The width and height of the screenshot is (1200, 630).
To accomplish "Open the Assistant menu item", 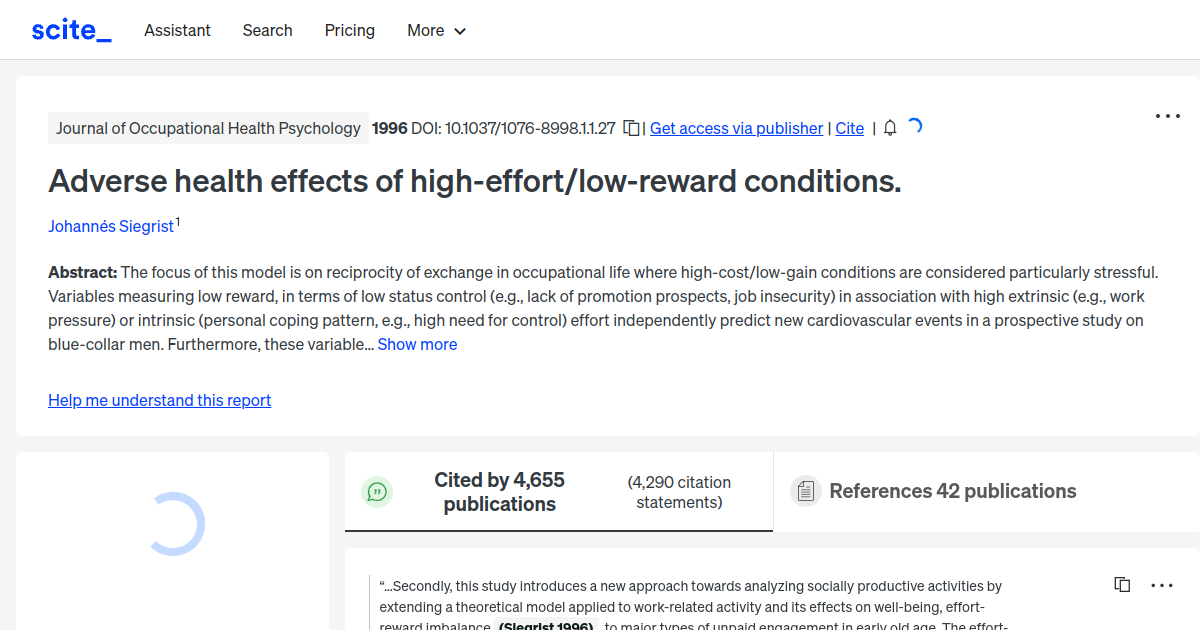I will click(177, 30).
